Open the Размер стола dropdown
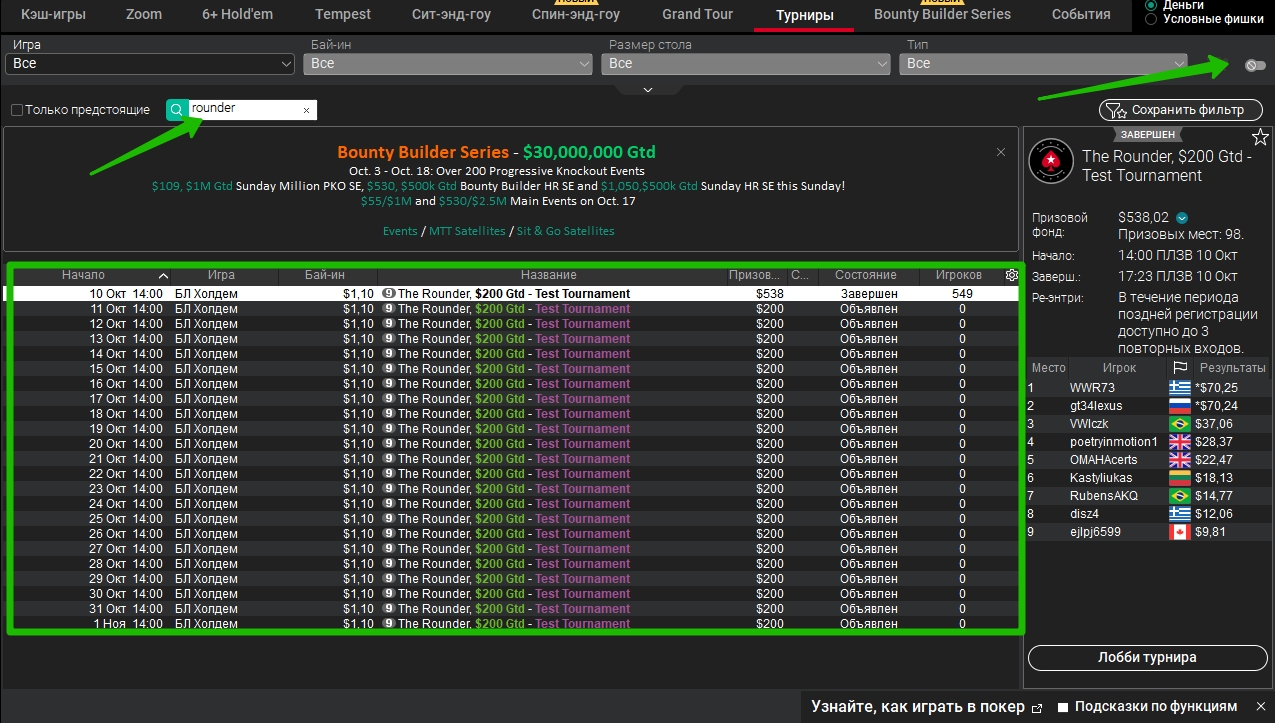 [746, 63]
